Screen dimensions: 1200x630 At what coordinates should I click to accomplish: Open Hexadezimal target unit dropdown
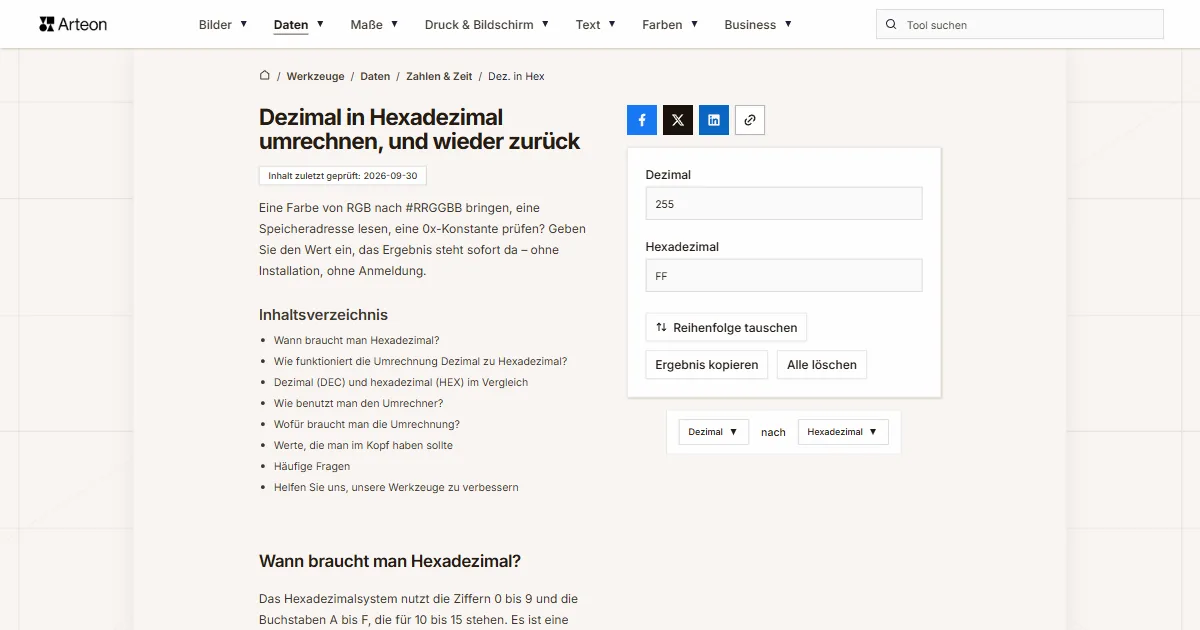click(x=843, y=432)
